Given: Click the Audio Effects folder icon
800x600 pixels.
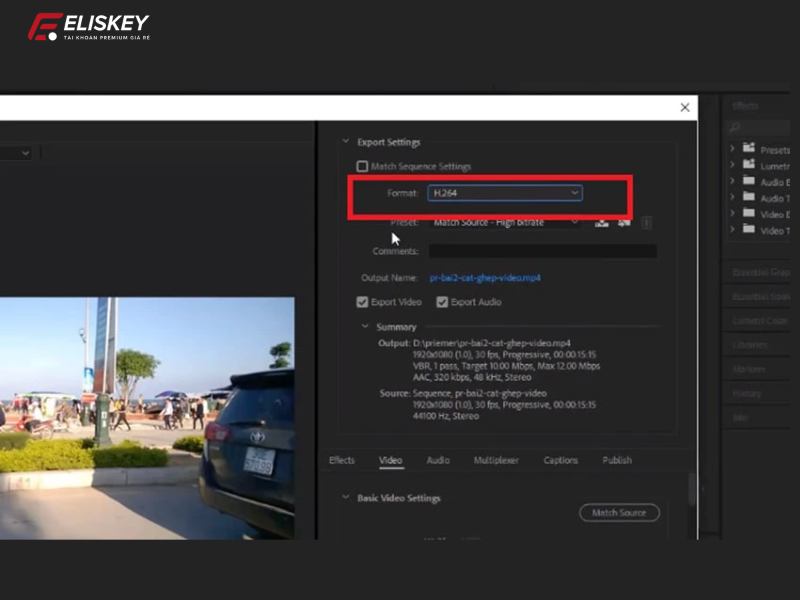Looking at the screenshot, I should 748,181.
